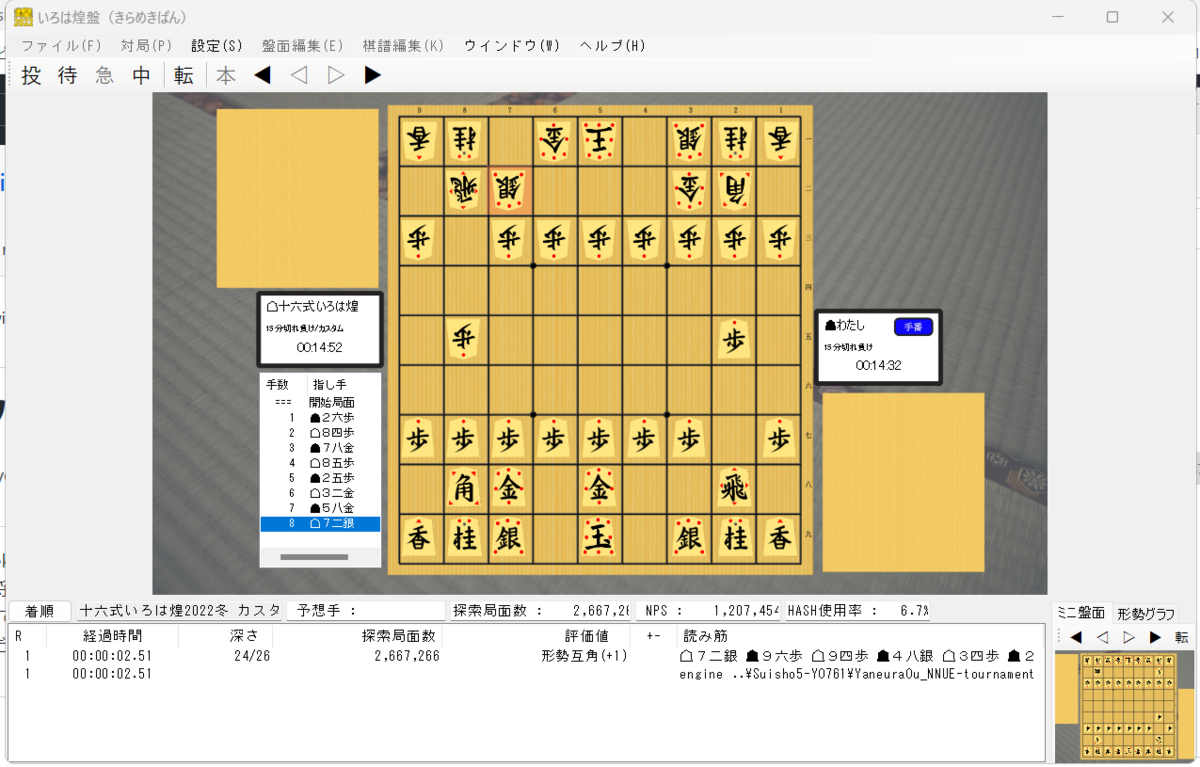Click the 本 (main line) toolbar button

click(x=227, y=75)
